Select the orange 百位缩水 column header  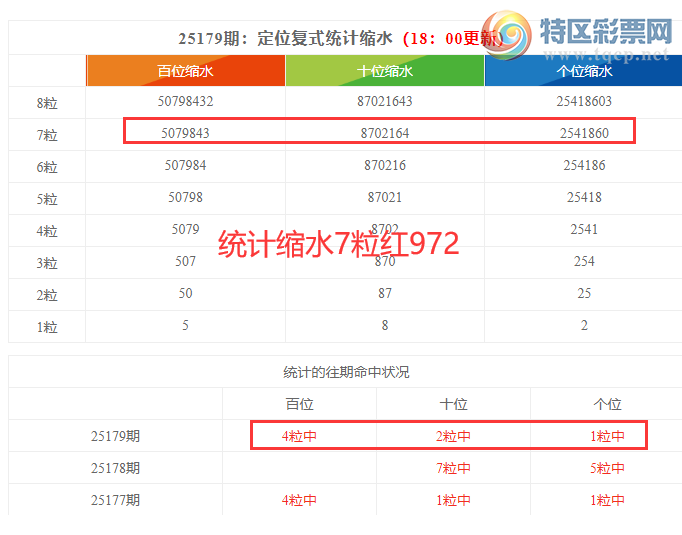pos(185,71)
